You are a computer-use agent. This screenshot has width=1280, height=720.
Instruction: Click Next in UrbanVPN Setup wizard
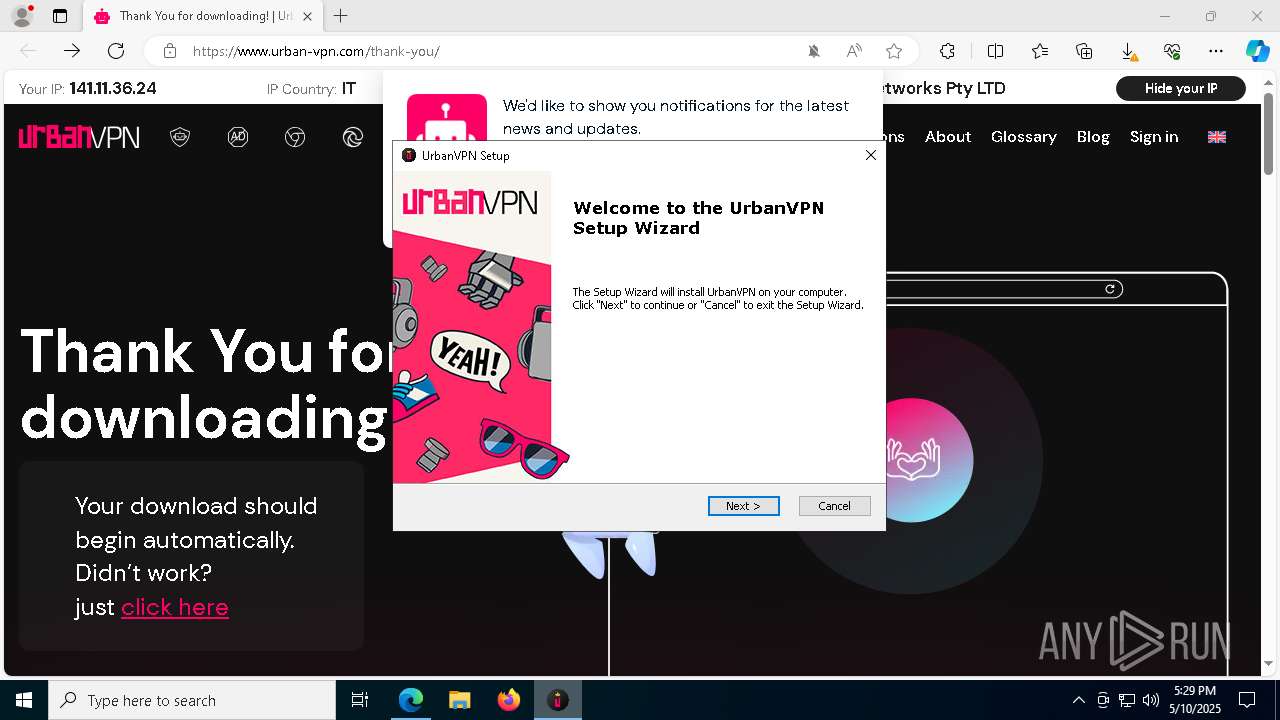[x=743, y=506]
